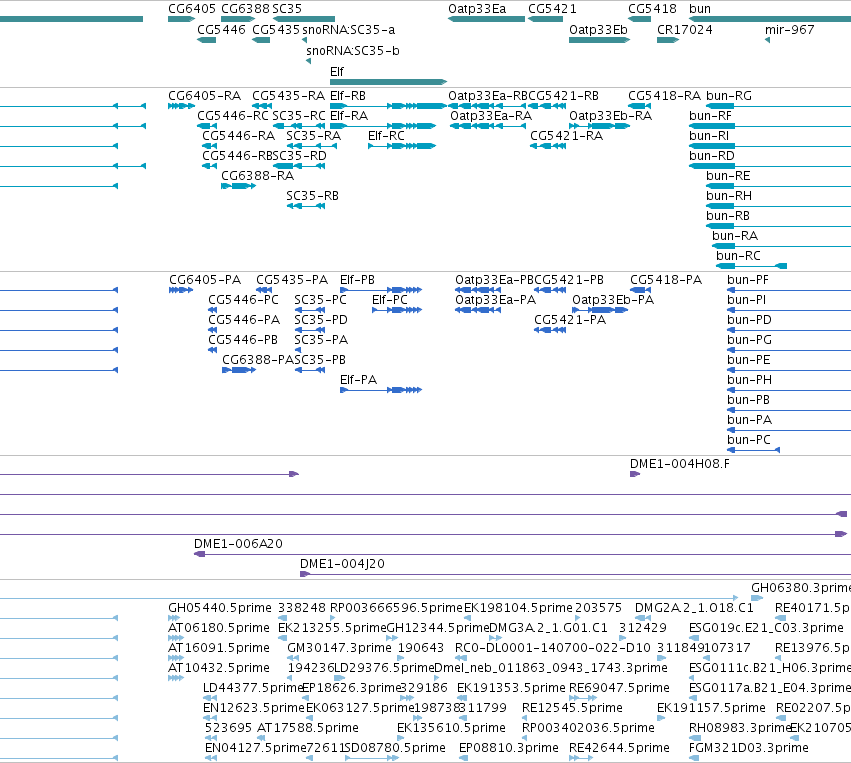Select the DME1-004J20 clone label
The width and height of the screenshot is (851, 763).
coord(342,563)
